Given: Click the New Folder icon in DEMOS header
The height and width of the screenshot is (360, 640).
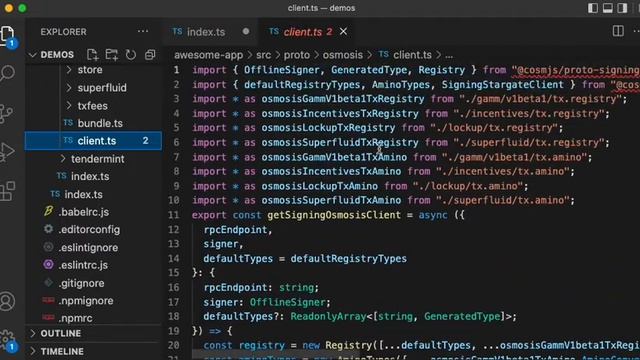Looking at the screenshot, I should 111,55.
